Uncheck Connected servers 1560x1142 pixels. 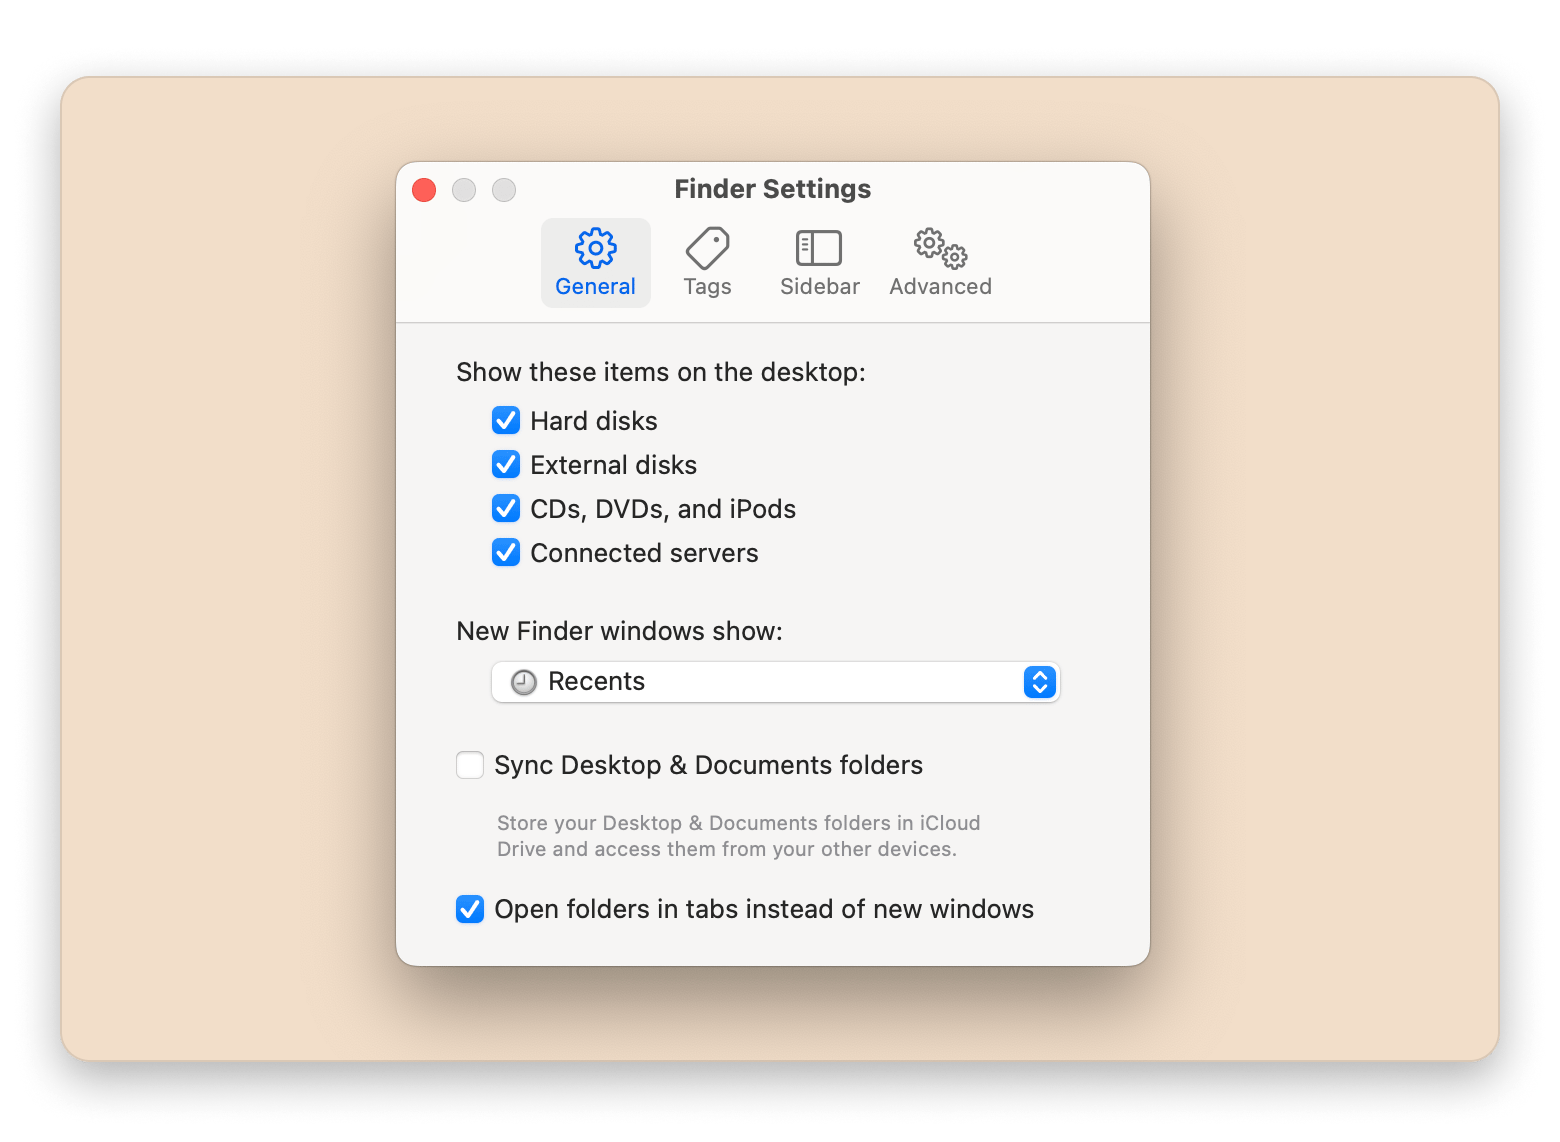click(506, 553)
